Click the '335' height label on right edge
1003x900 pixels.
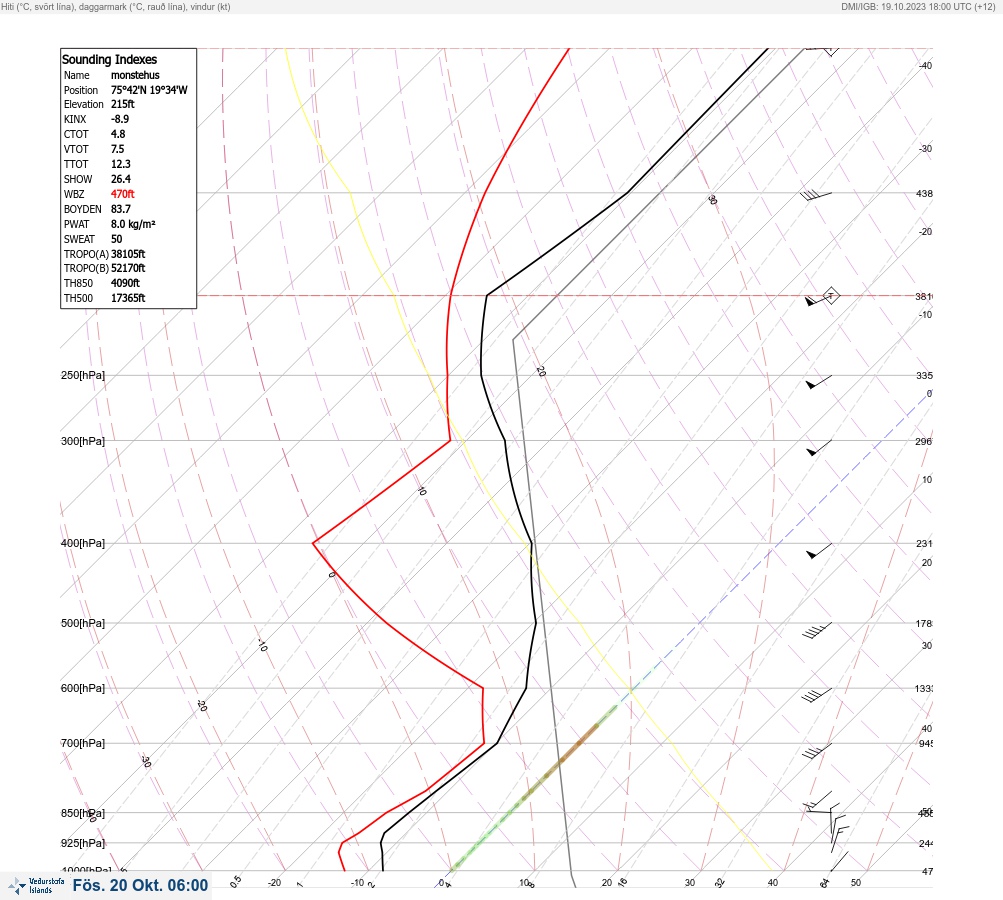[924, 375]
